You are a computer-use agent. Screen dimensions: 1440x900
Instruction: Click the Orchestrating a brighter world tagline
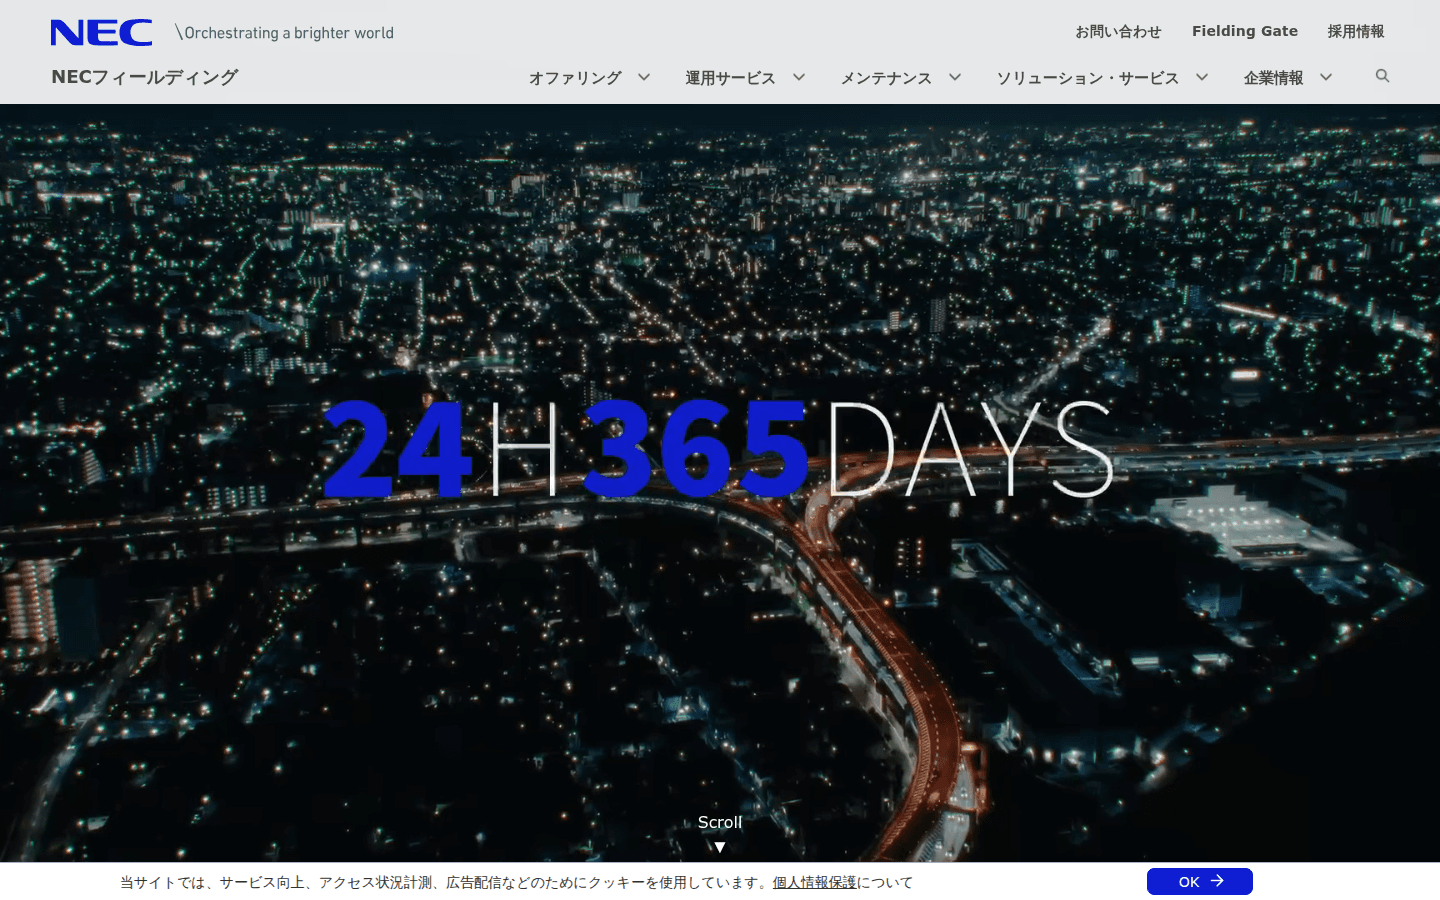285,33
